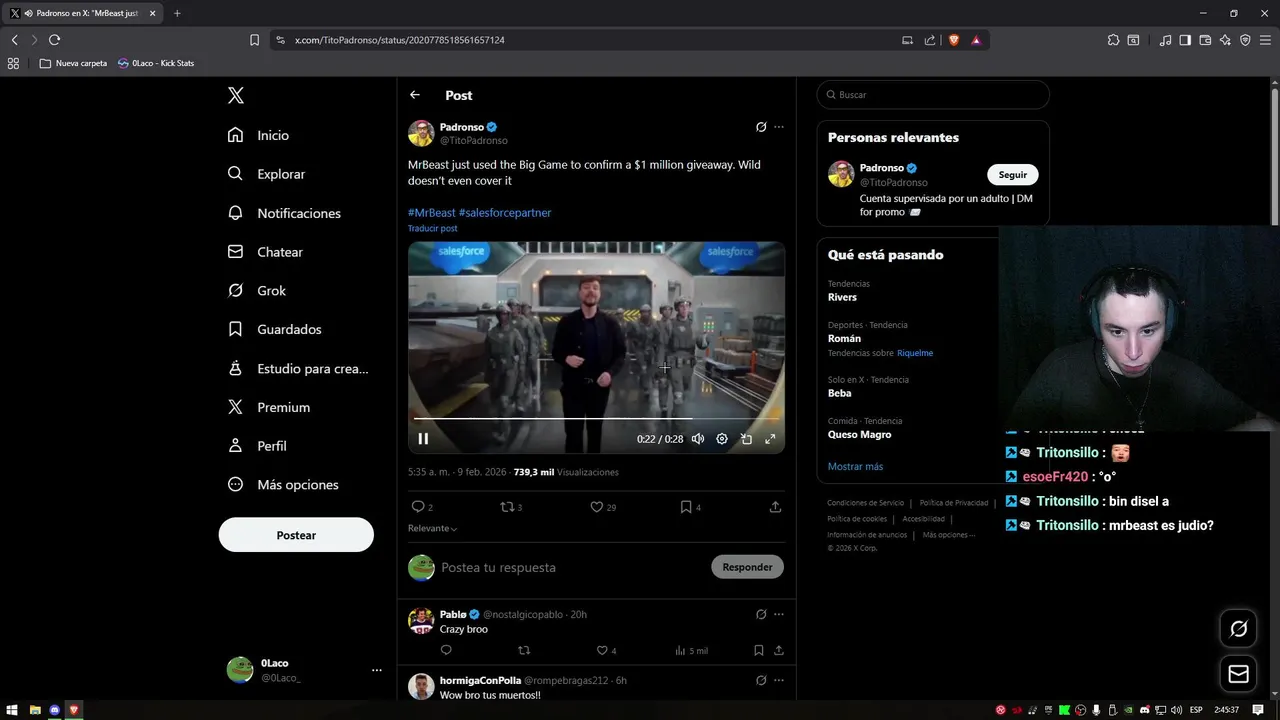The image size is (1280, 720).
Task: Open more options on Padronso's post
Action: point(779,127)
